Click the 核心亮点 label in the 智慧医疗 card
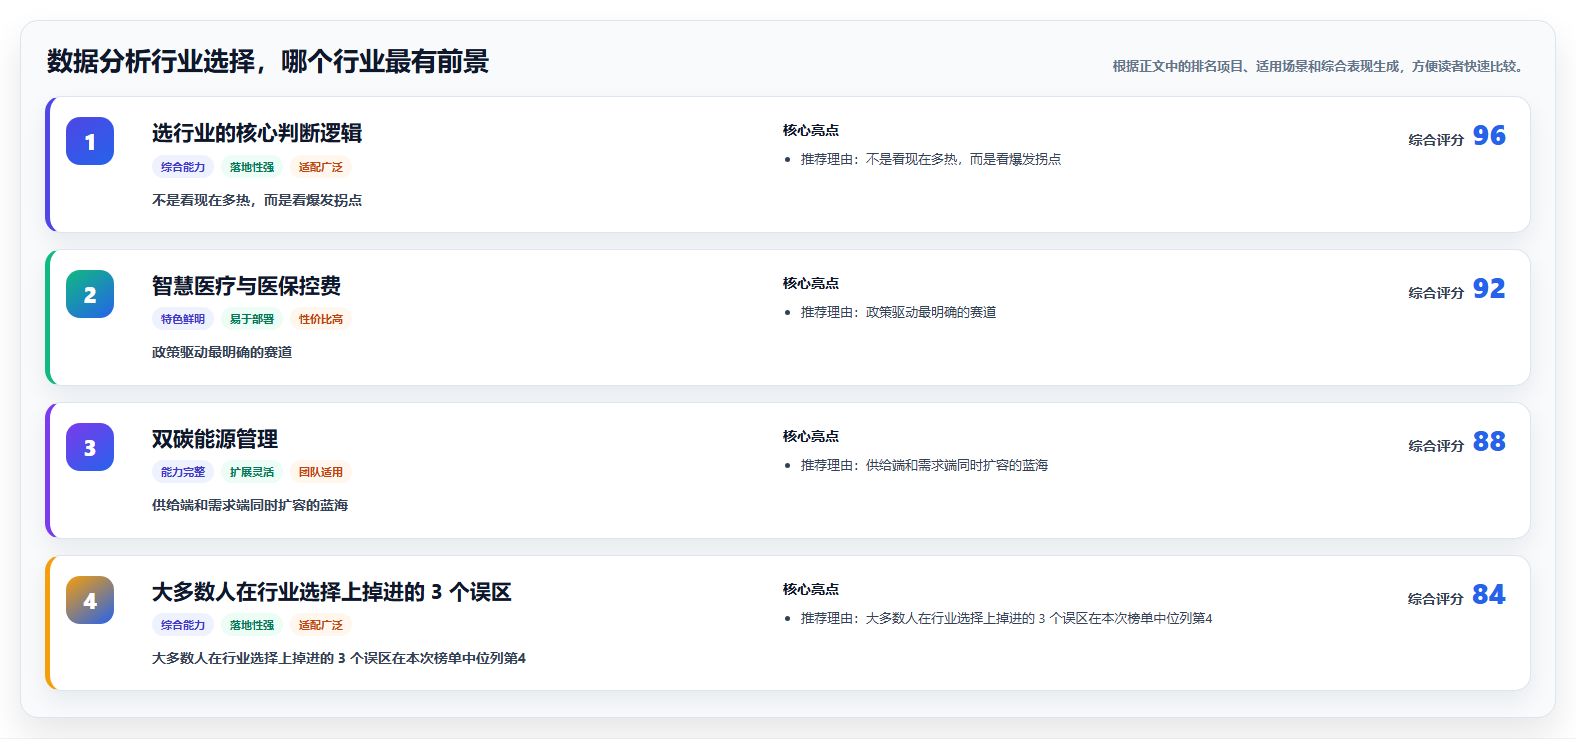The image size is (1576, 739). tap(811, 283)
